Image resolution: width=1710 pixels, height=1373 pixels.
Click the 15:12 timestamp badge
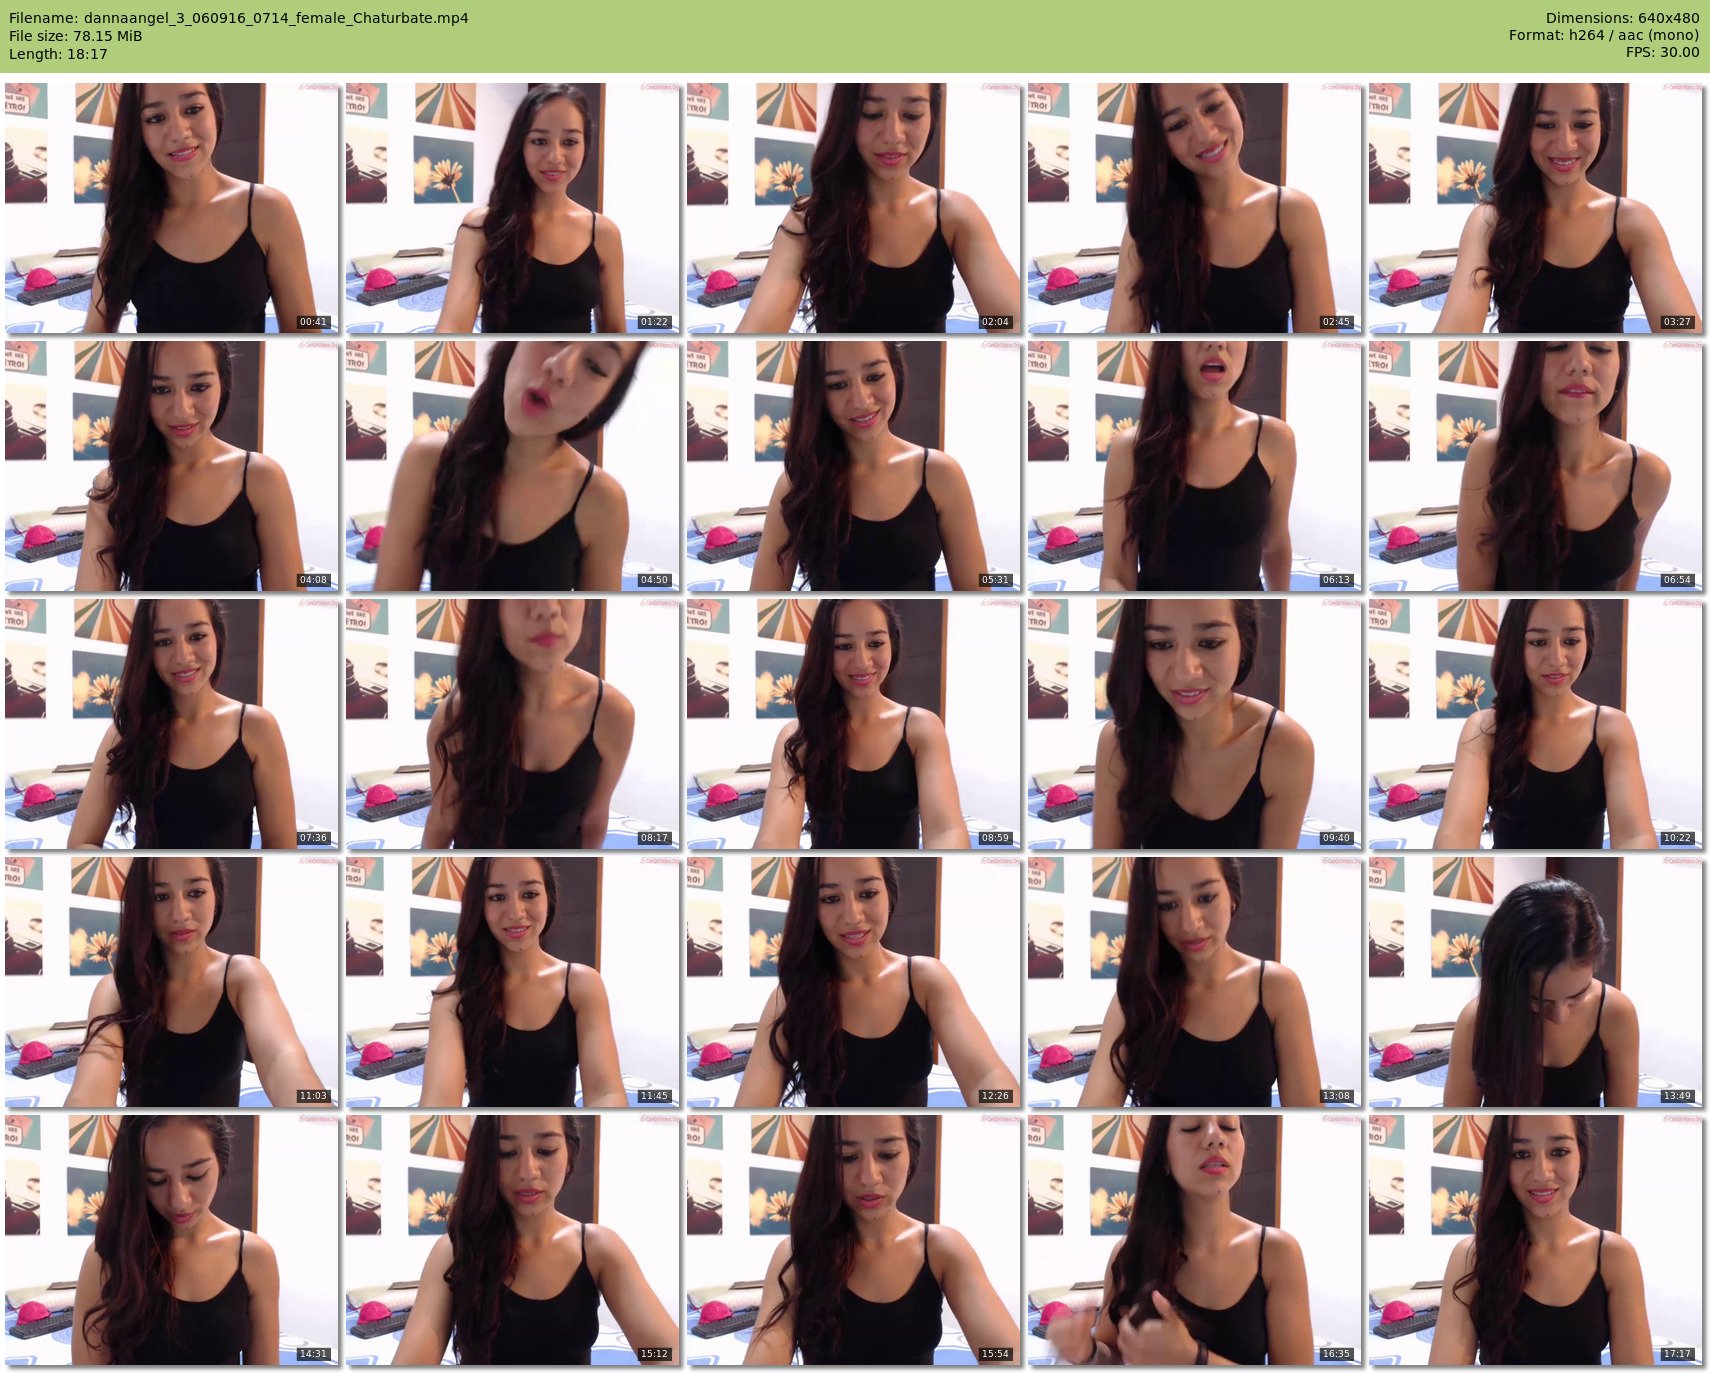click(654, 1354)
